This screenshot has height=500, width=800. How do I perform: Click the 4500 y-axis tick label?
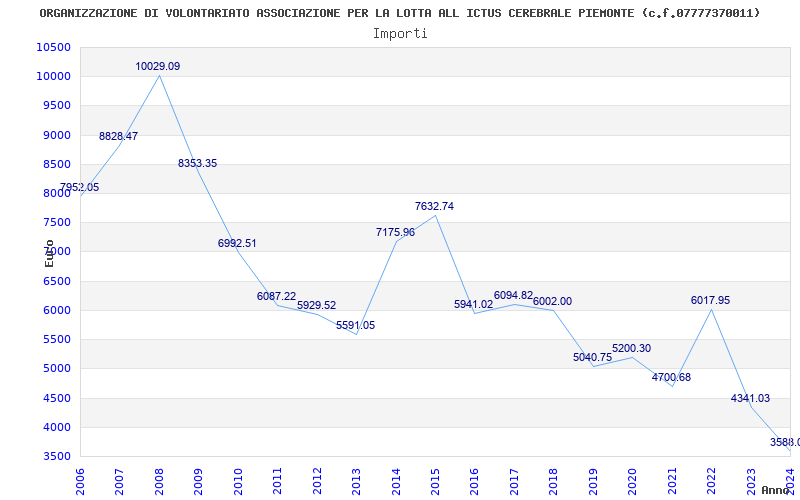click(x=56, y=398)
